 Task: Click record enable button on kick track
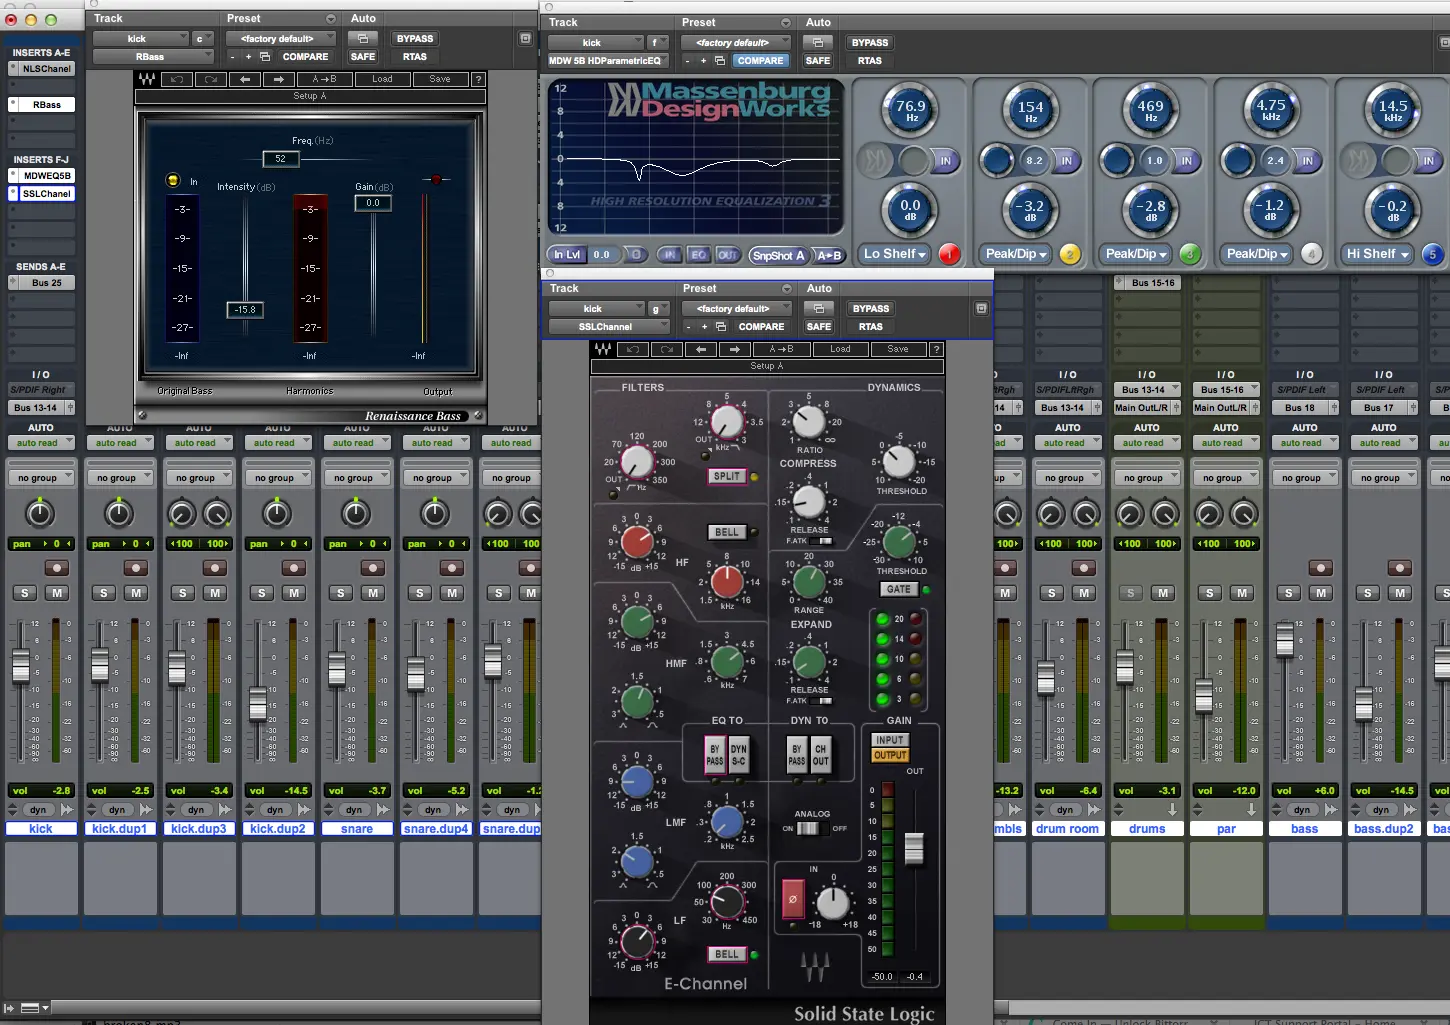(57, 568)
